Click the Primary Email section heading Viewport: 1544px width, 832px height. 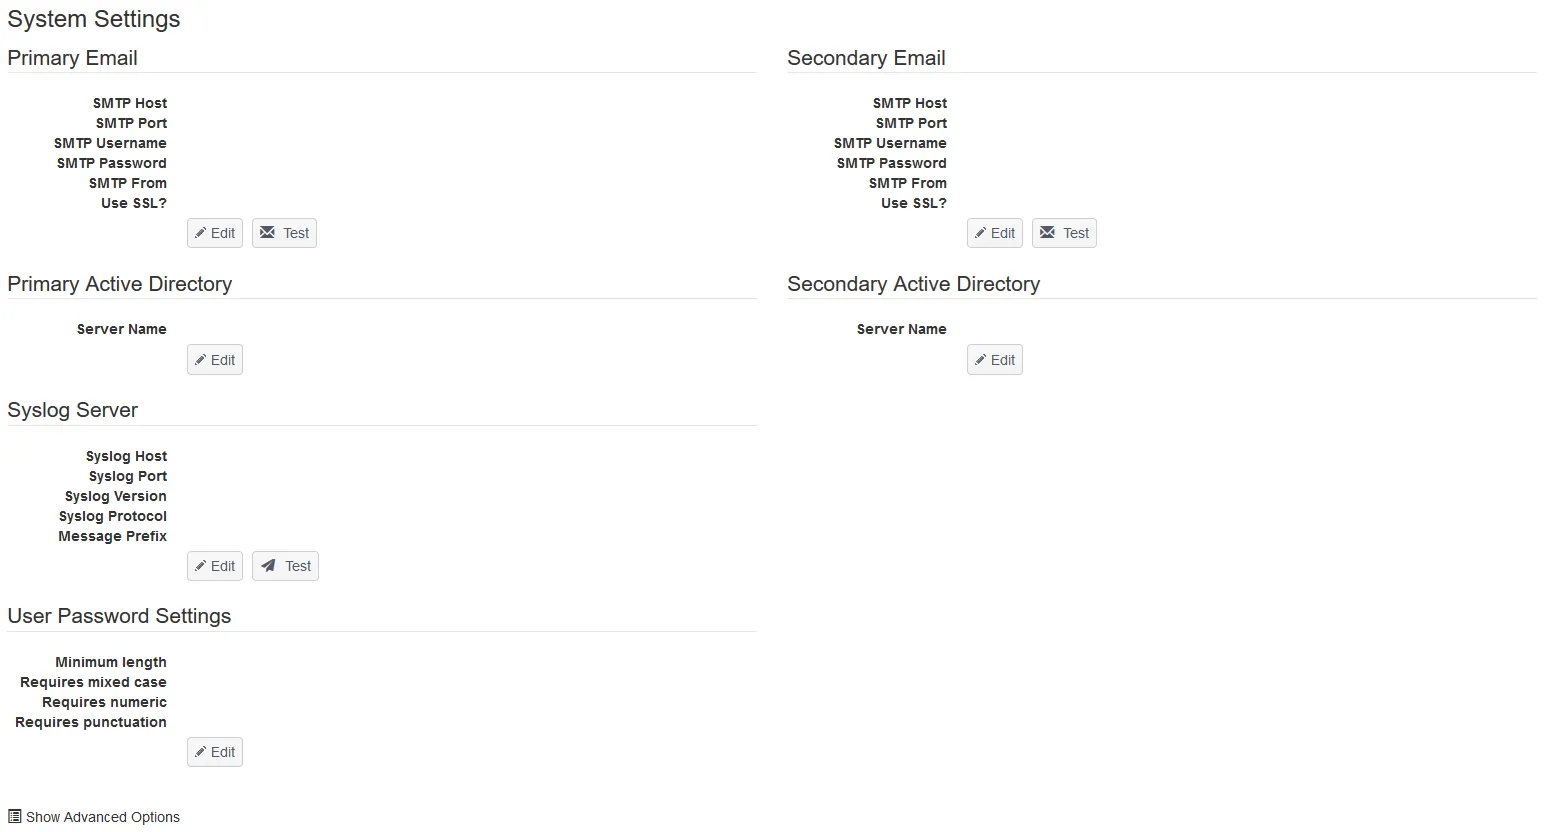pos(72,58)
